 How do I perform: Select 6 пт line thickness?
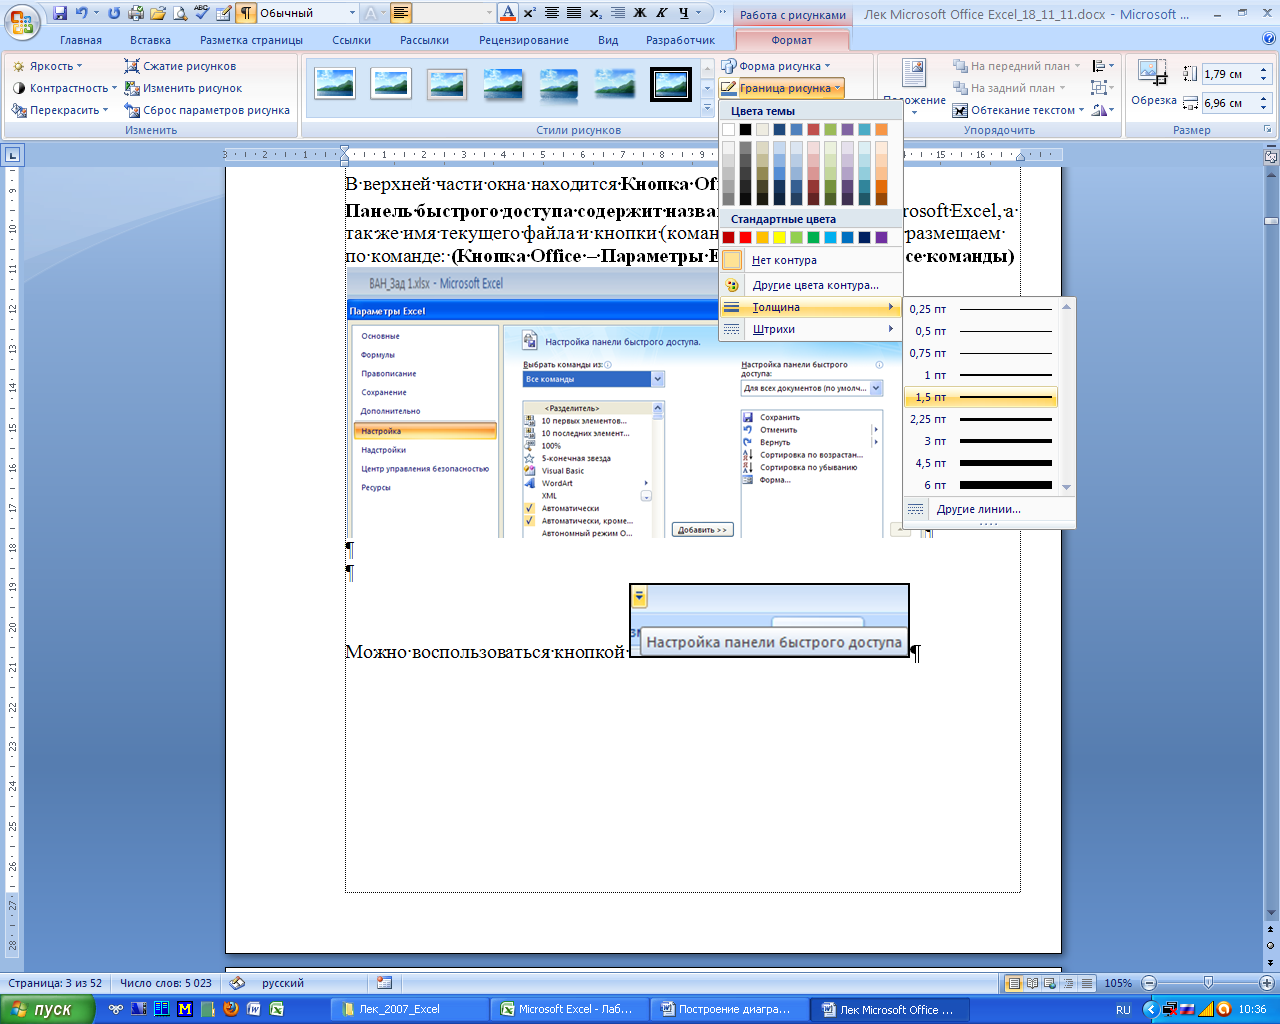pos(980,485)
